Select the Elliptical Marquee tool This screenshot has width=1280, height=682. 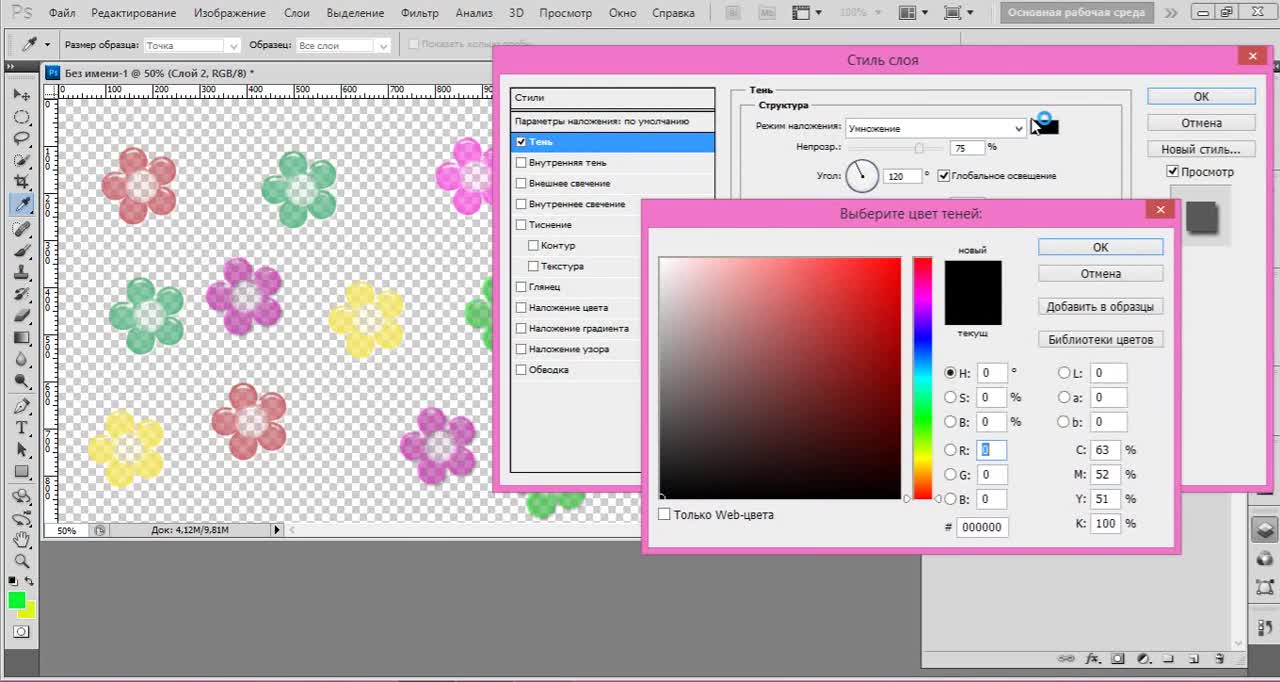21,117
